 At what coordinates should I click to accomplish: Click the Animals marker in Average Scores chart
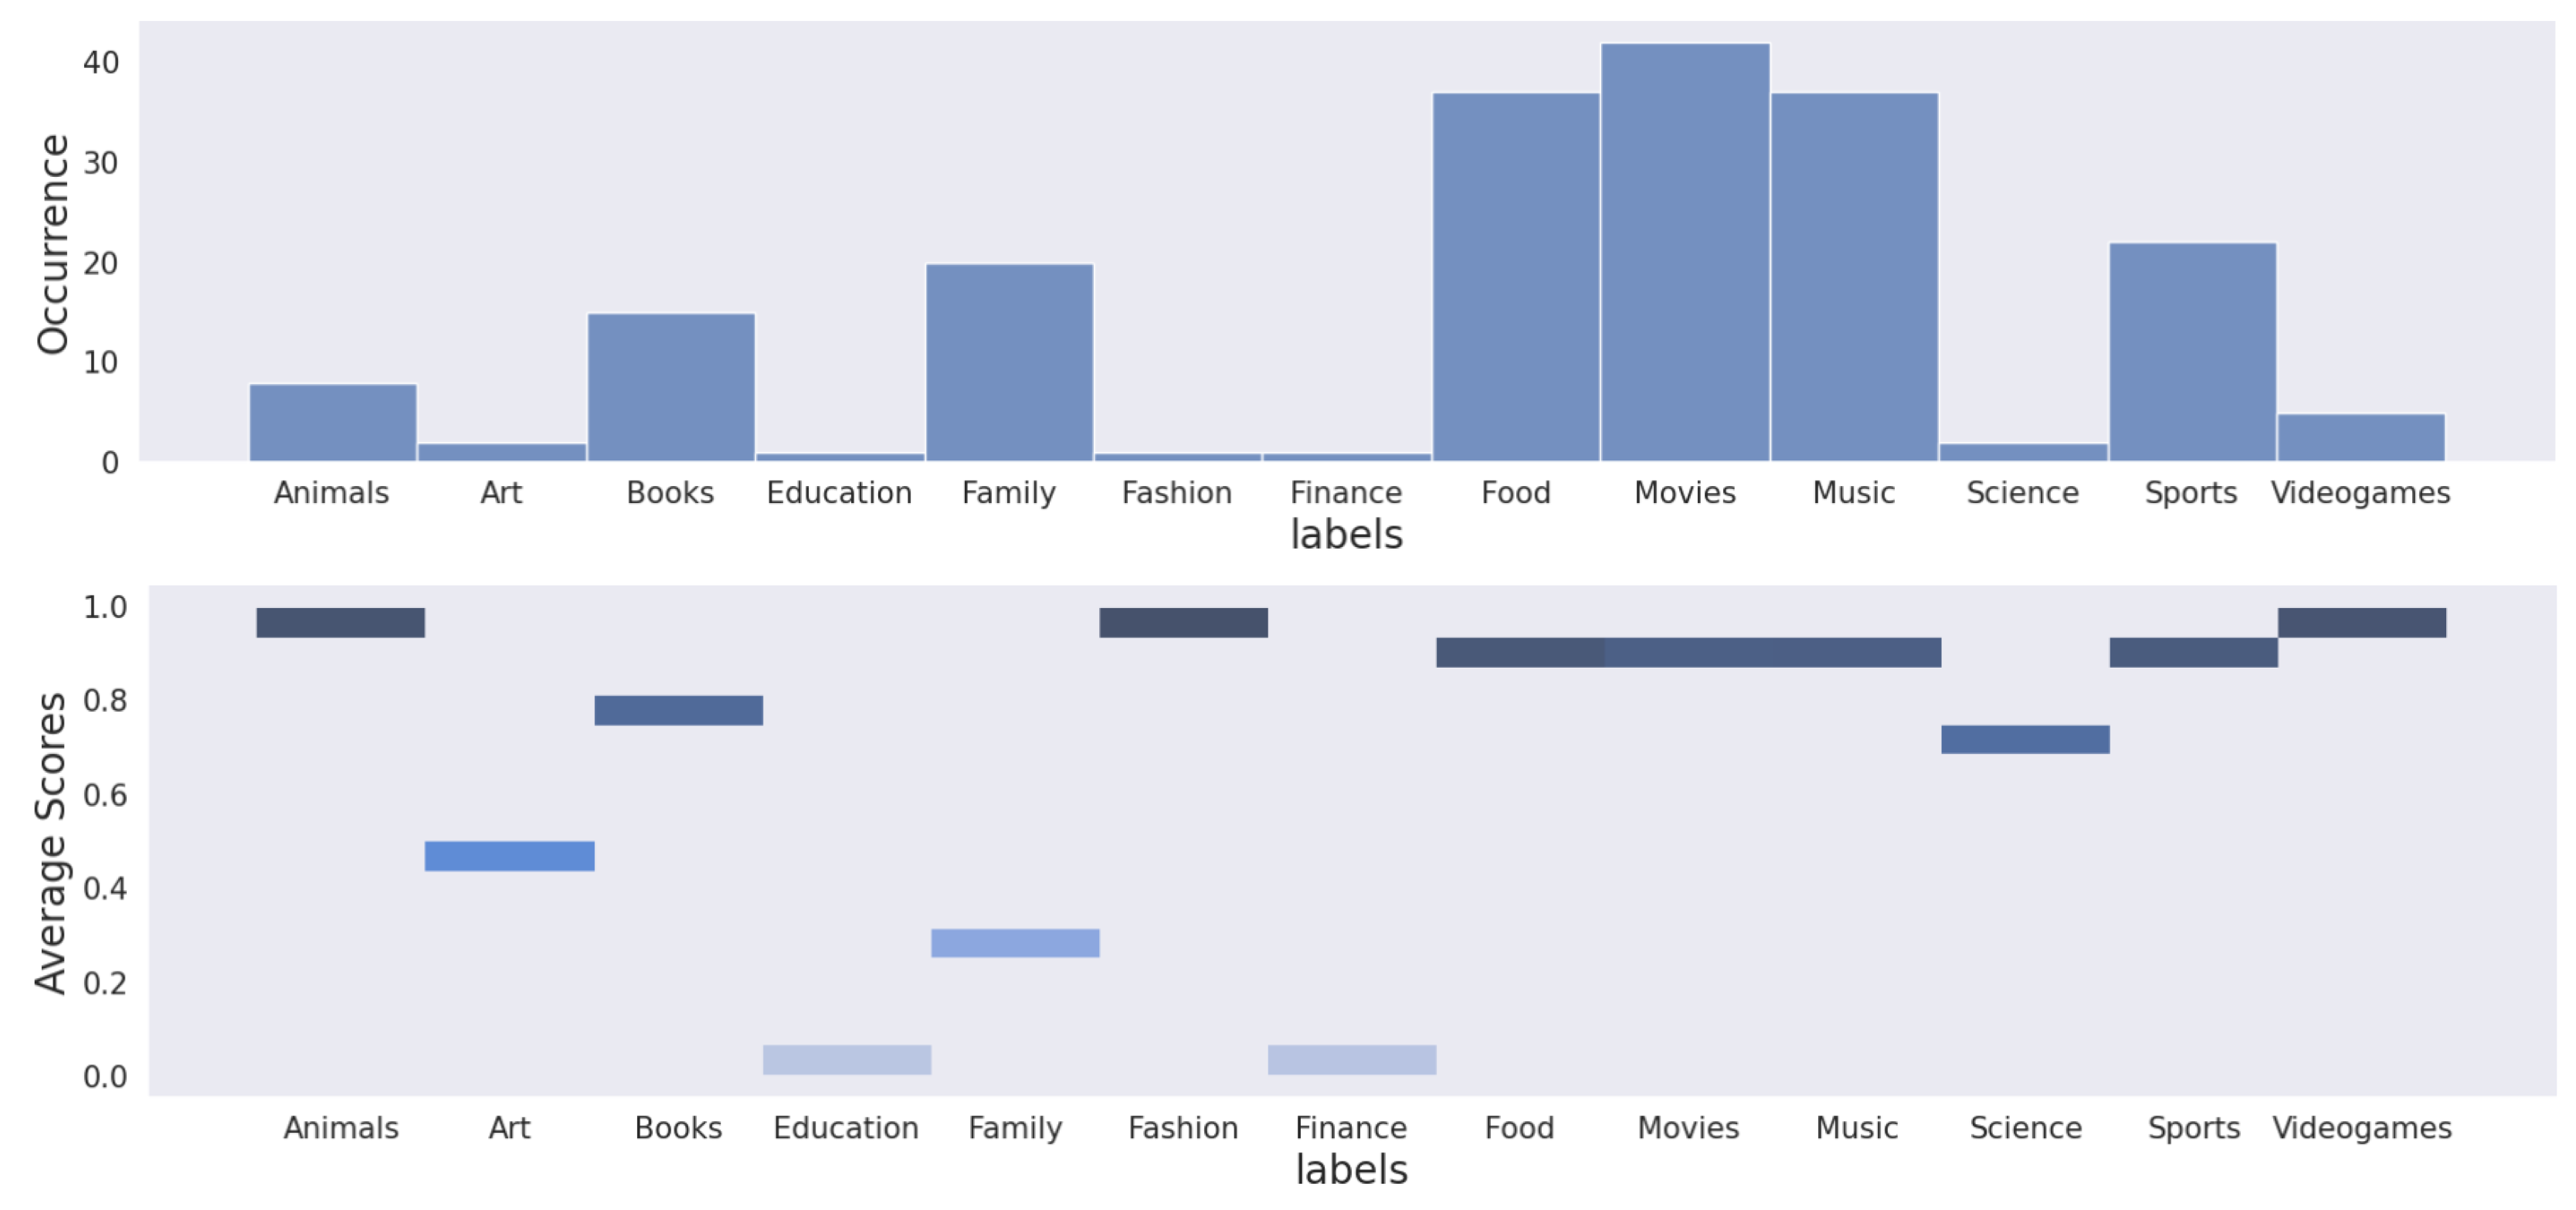point(340,622)
